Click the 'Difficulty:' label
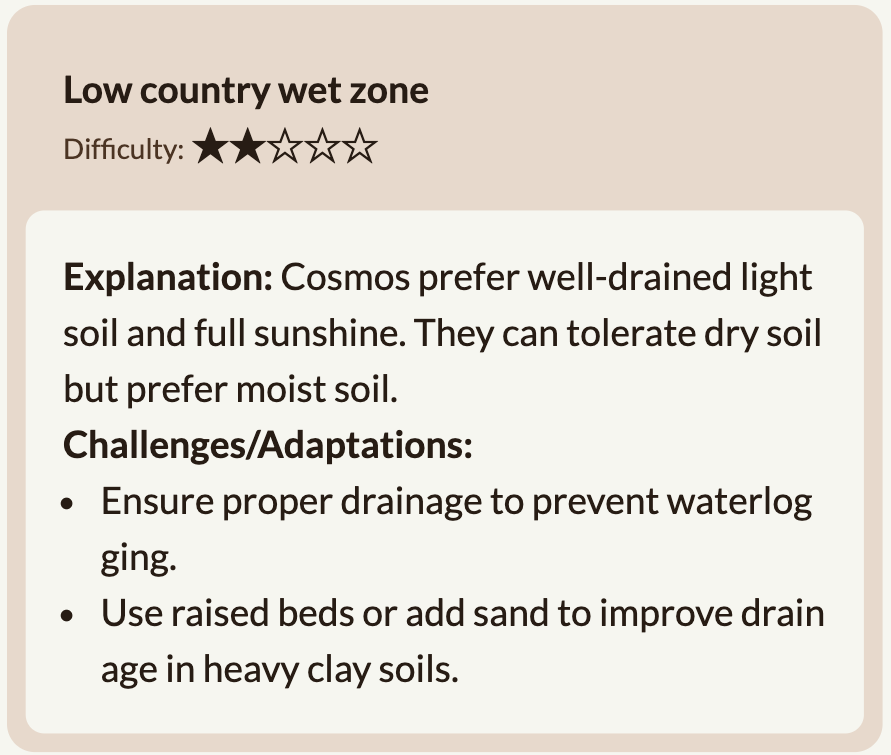Screen dimensions: 891x755 click(124, 150)
